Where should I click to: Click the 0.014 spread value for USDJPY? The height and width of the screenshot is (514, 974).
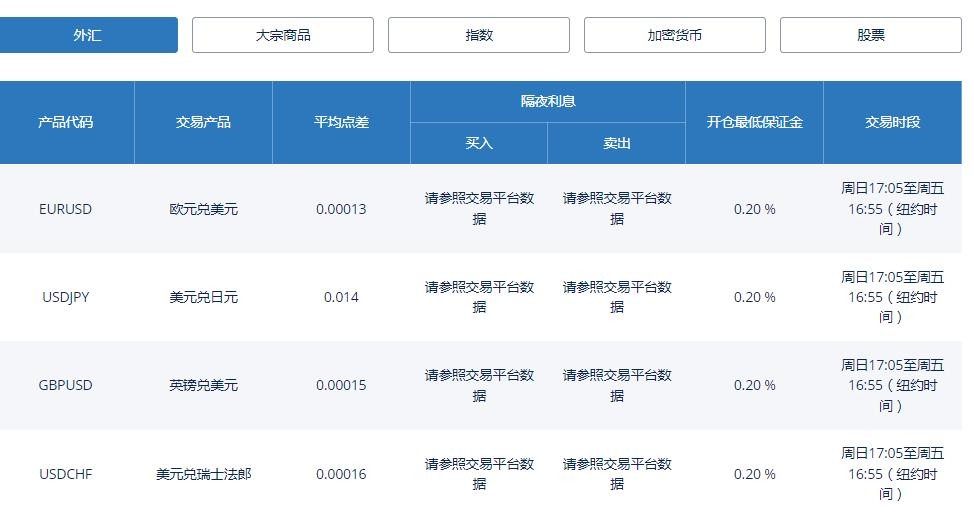pos(341,297)
